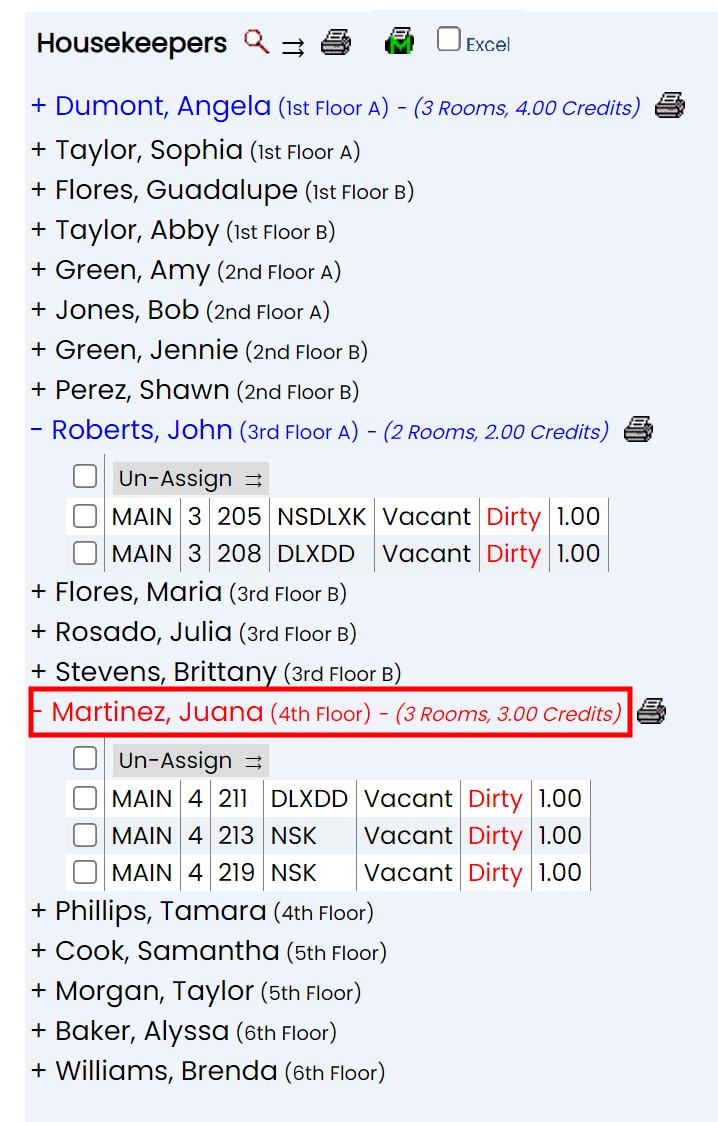Click the magnifying glass search icon
Screen dimensions: 718x1122
(x=257, y=42)
